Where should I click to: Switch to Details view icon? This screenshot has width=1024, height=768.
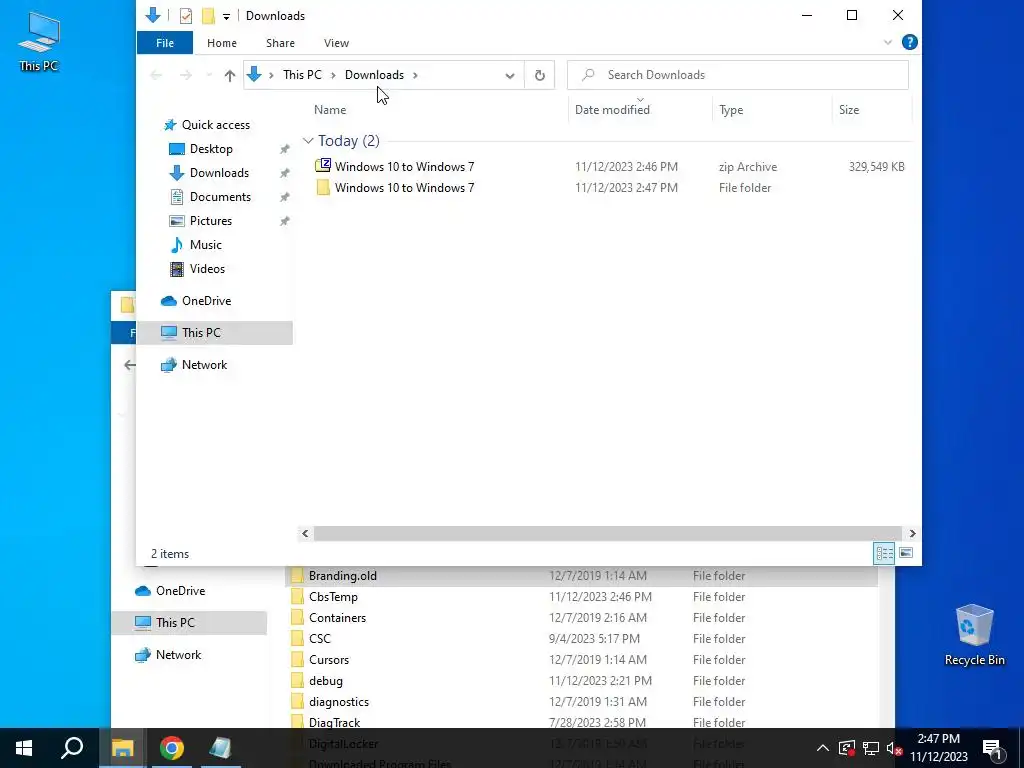(x=884, y=553)
